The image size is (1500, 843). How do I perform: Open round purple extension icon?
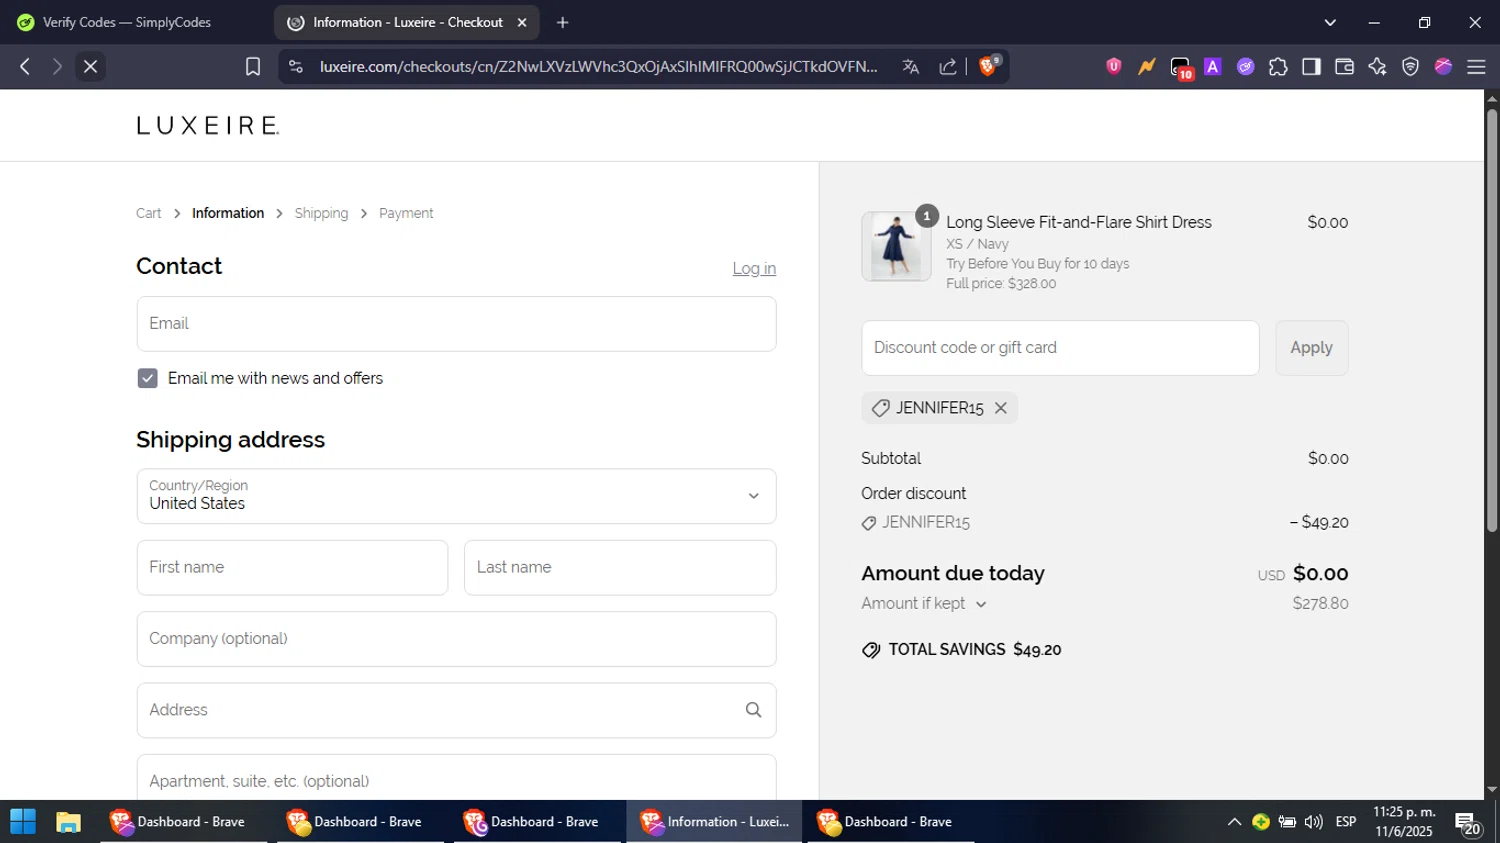click(x=1246, y=67)
